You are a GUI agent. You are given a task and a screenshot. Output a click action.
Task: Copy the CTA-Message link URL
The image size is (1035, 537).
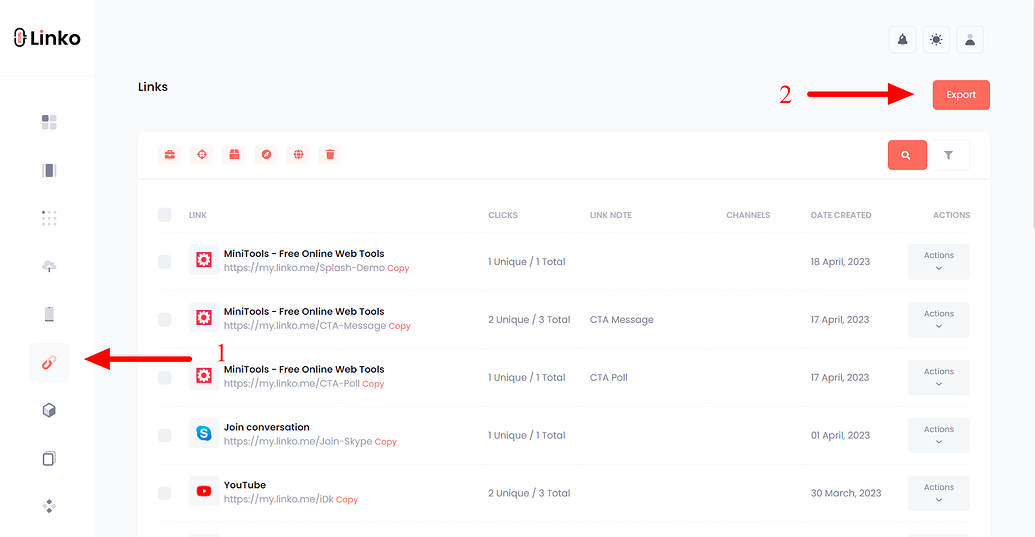point(399,326)
